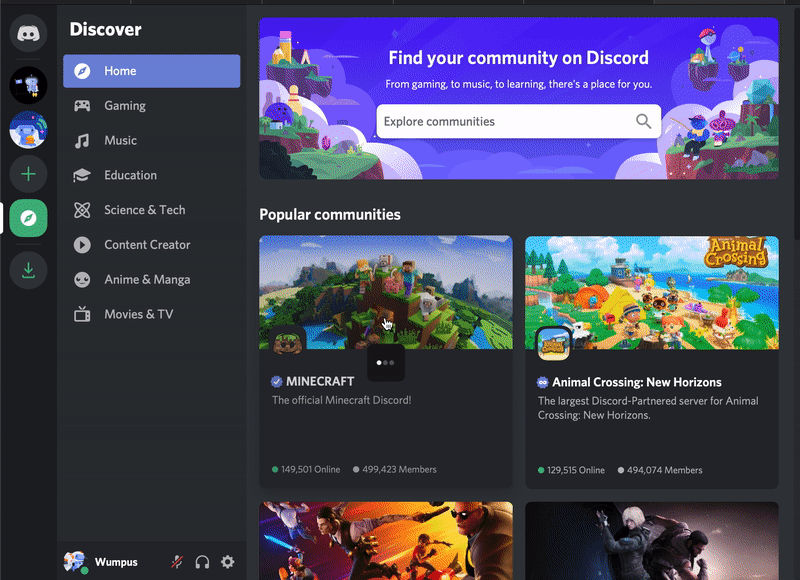Click the Download Apps arrow icon

point(28,270)
